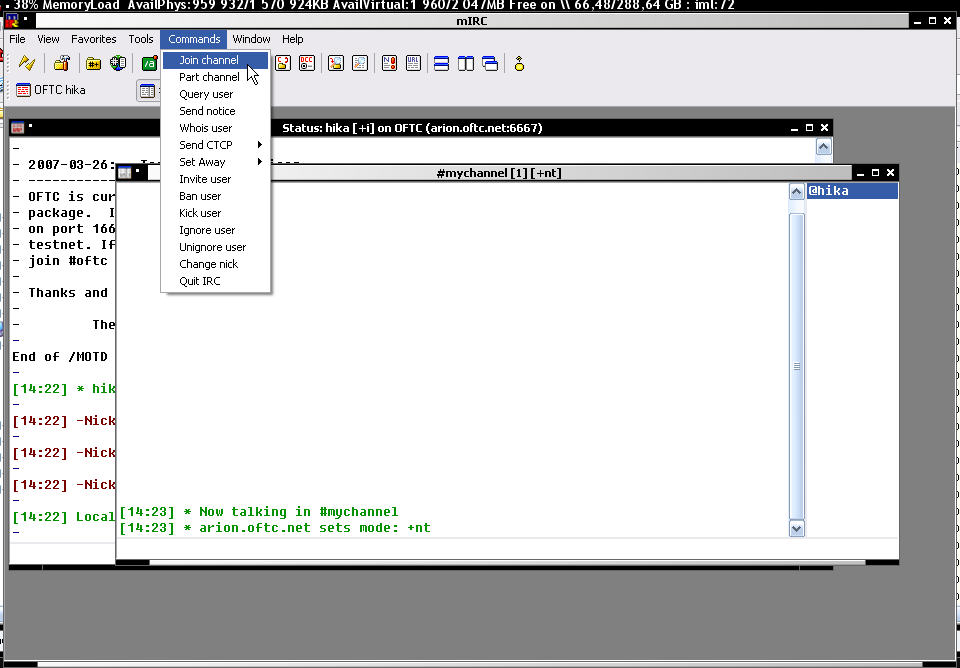
Task: Open the Tools menu
Action: tap(141, 39)
